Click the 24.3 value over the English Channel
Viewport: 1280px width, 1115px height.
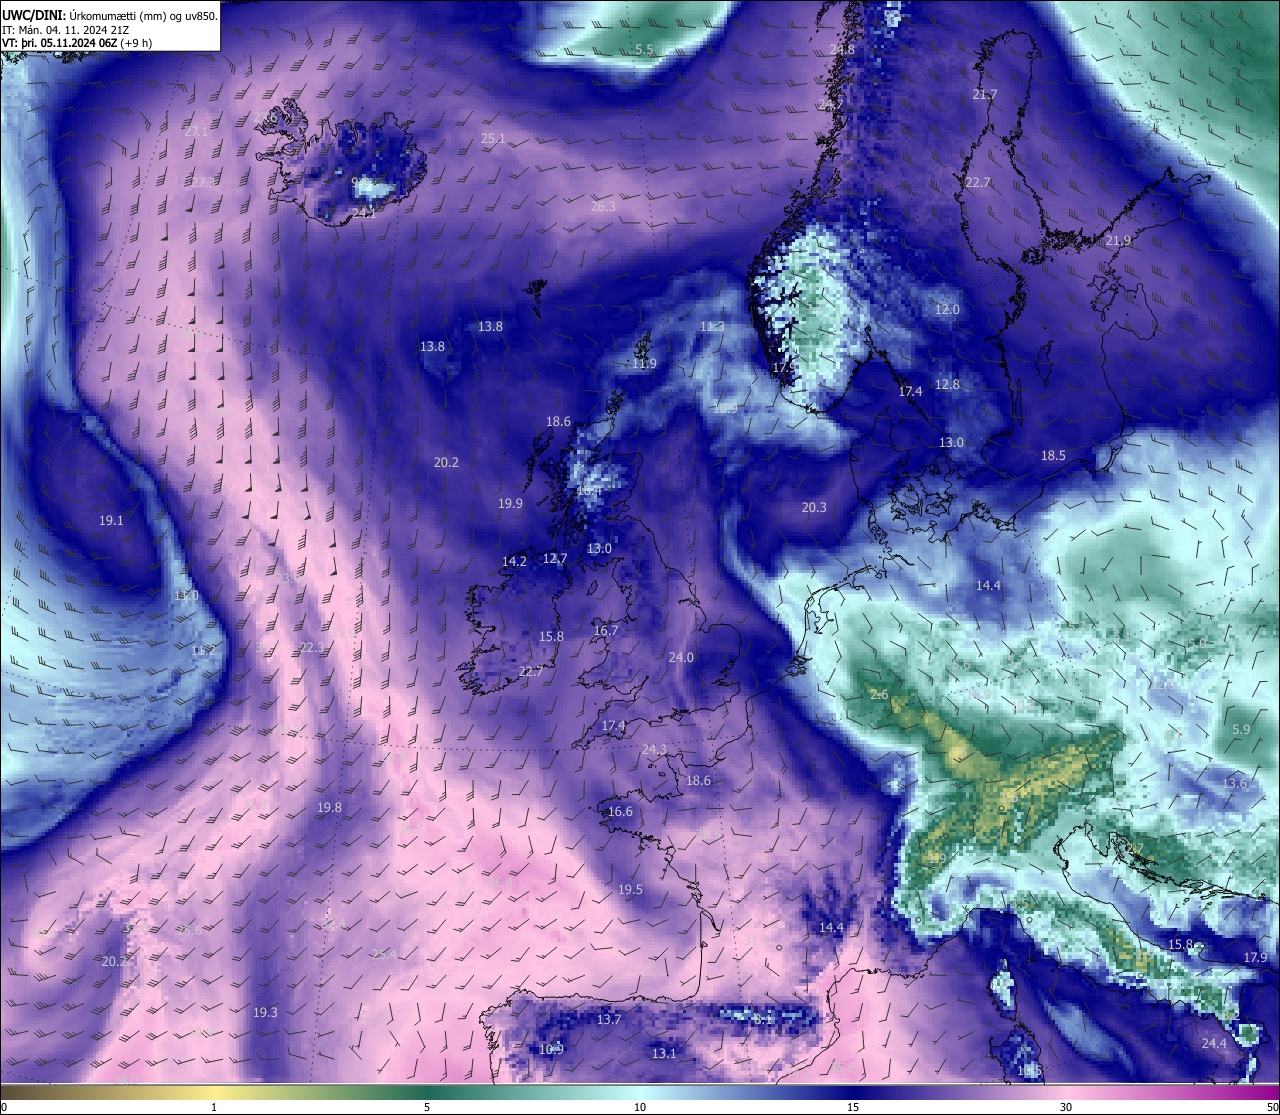tap(654, 750)
